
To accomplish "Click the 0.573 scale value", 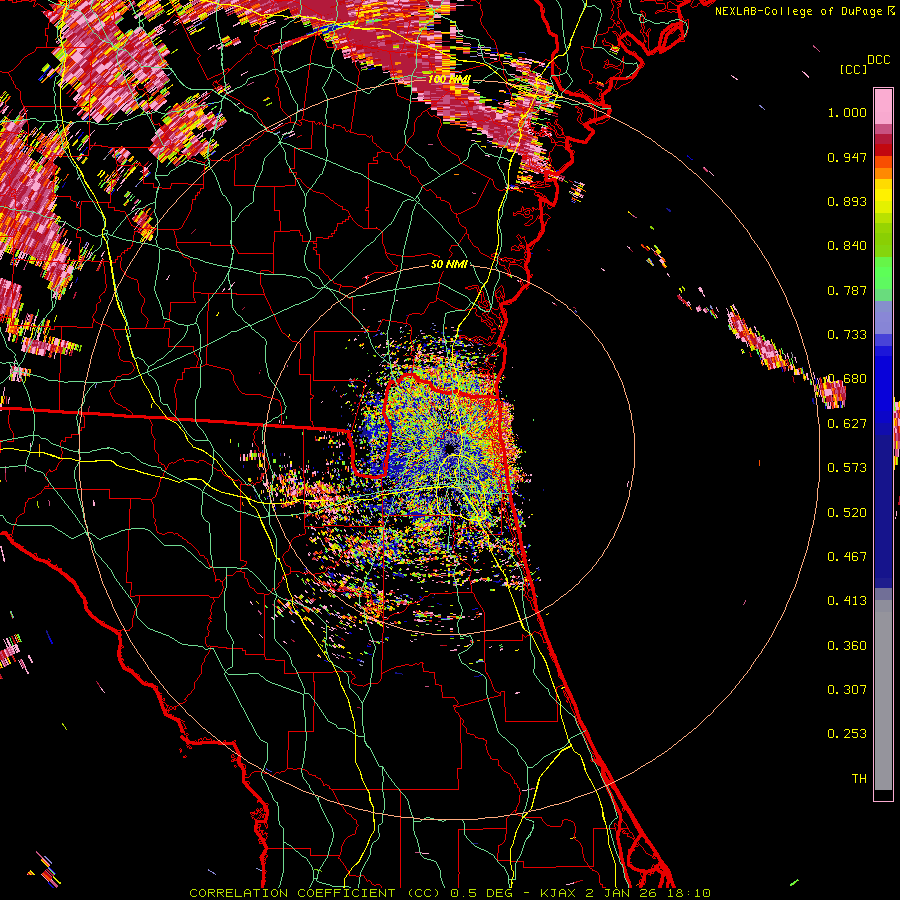I will [847, 468].
